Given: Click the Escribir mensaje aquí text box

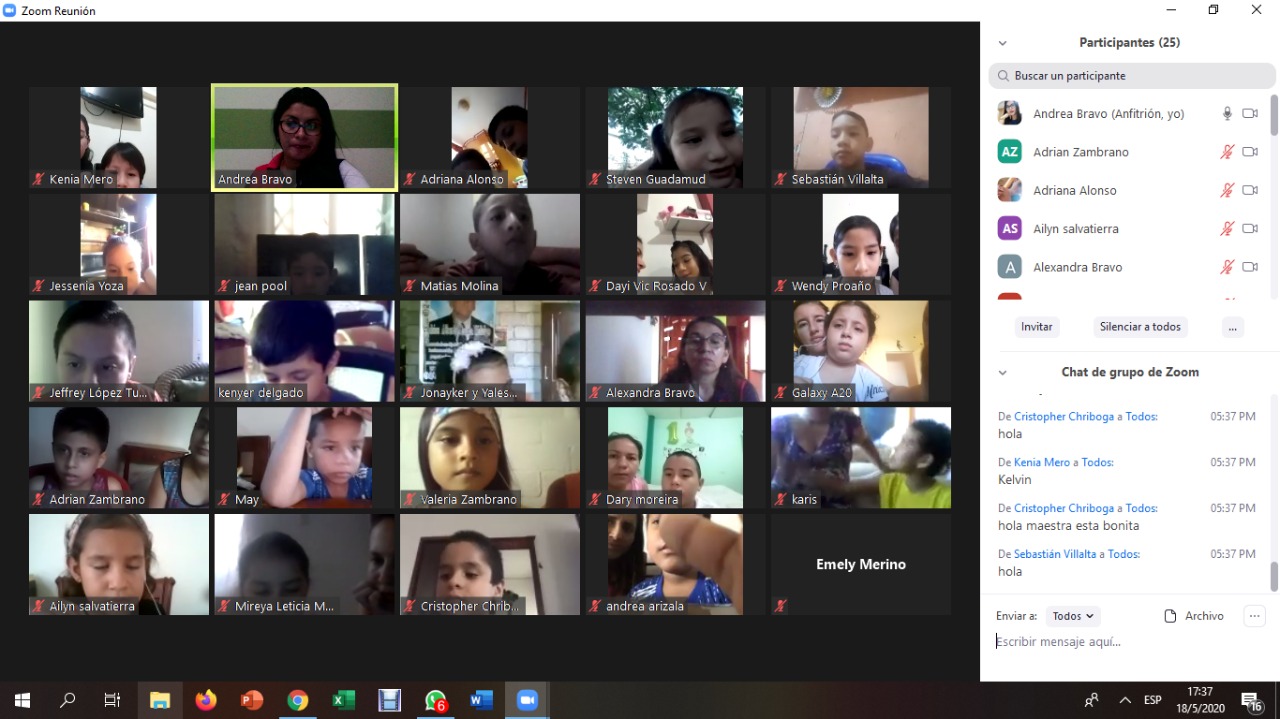Looking at the screenshot, I should tap(1130, 642).
